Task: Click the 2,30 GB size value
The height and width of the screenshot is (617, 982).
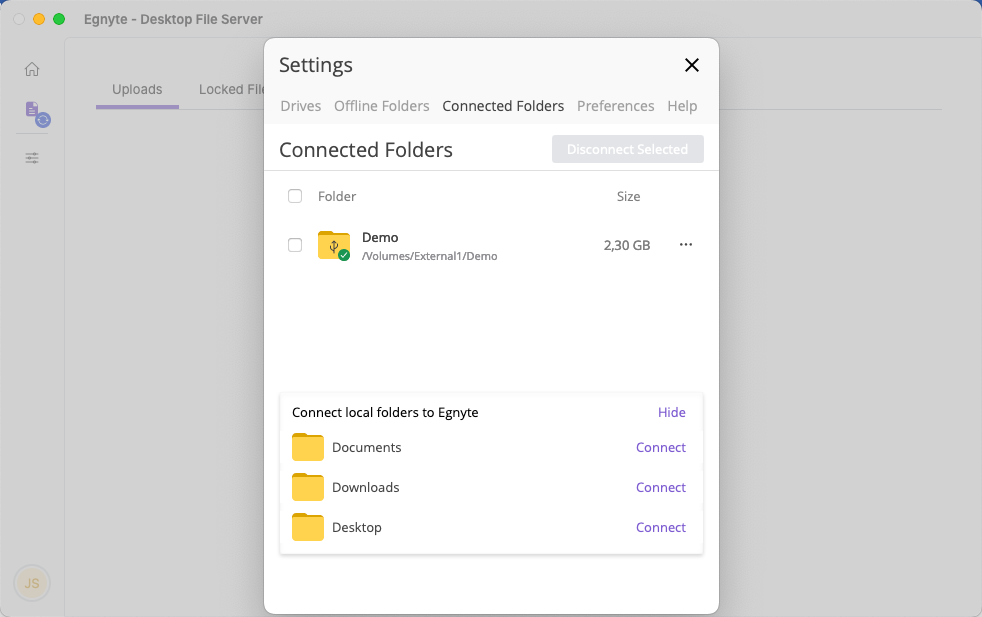Action: click(x=627, y=246)
